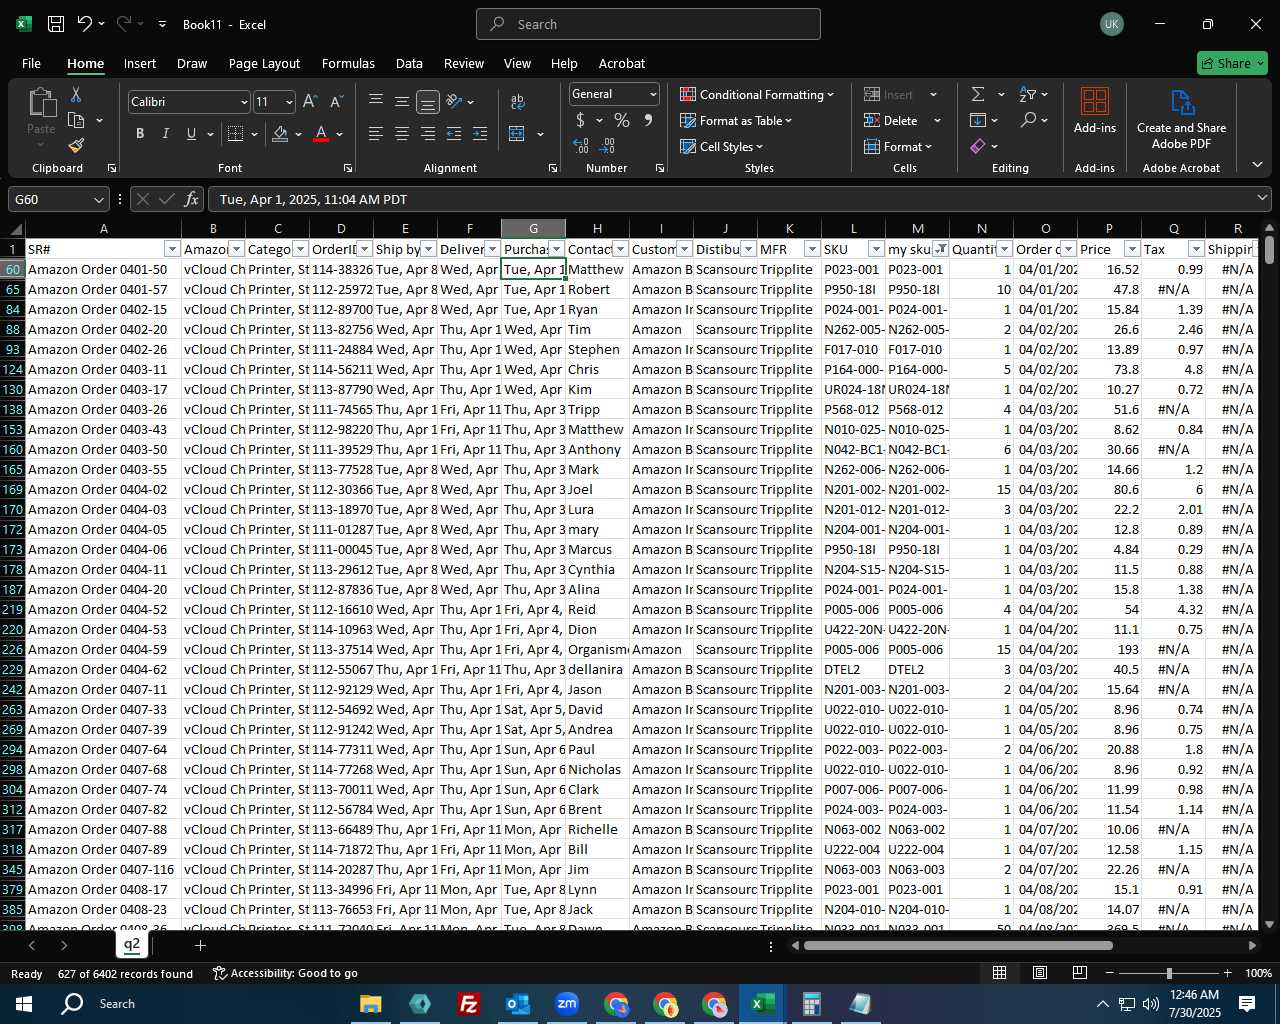Switch to the Page Layout tab
The height and width of the screenshot is (1024, 1280).
264,63
